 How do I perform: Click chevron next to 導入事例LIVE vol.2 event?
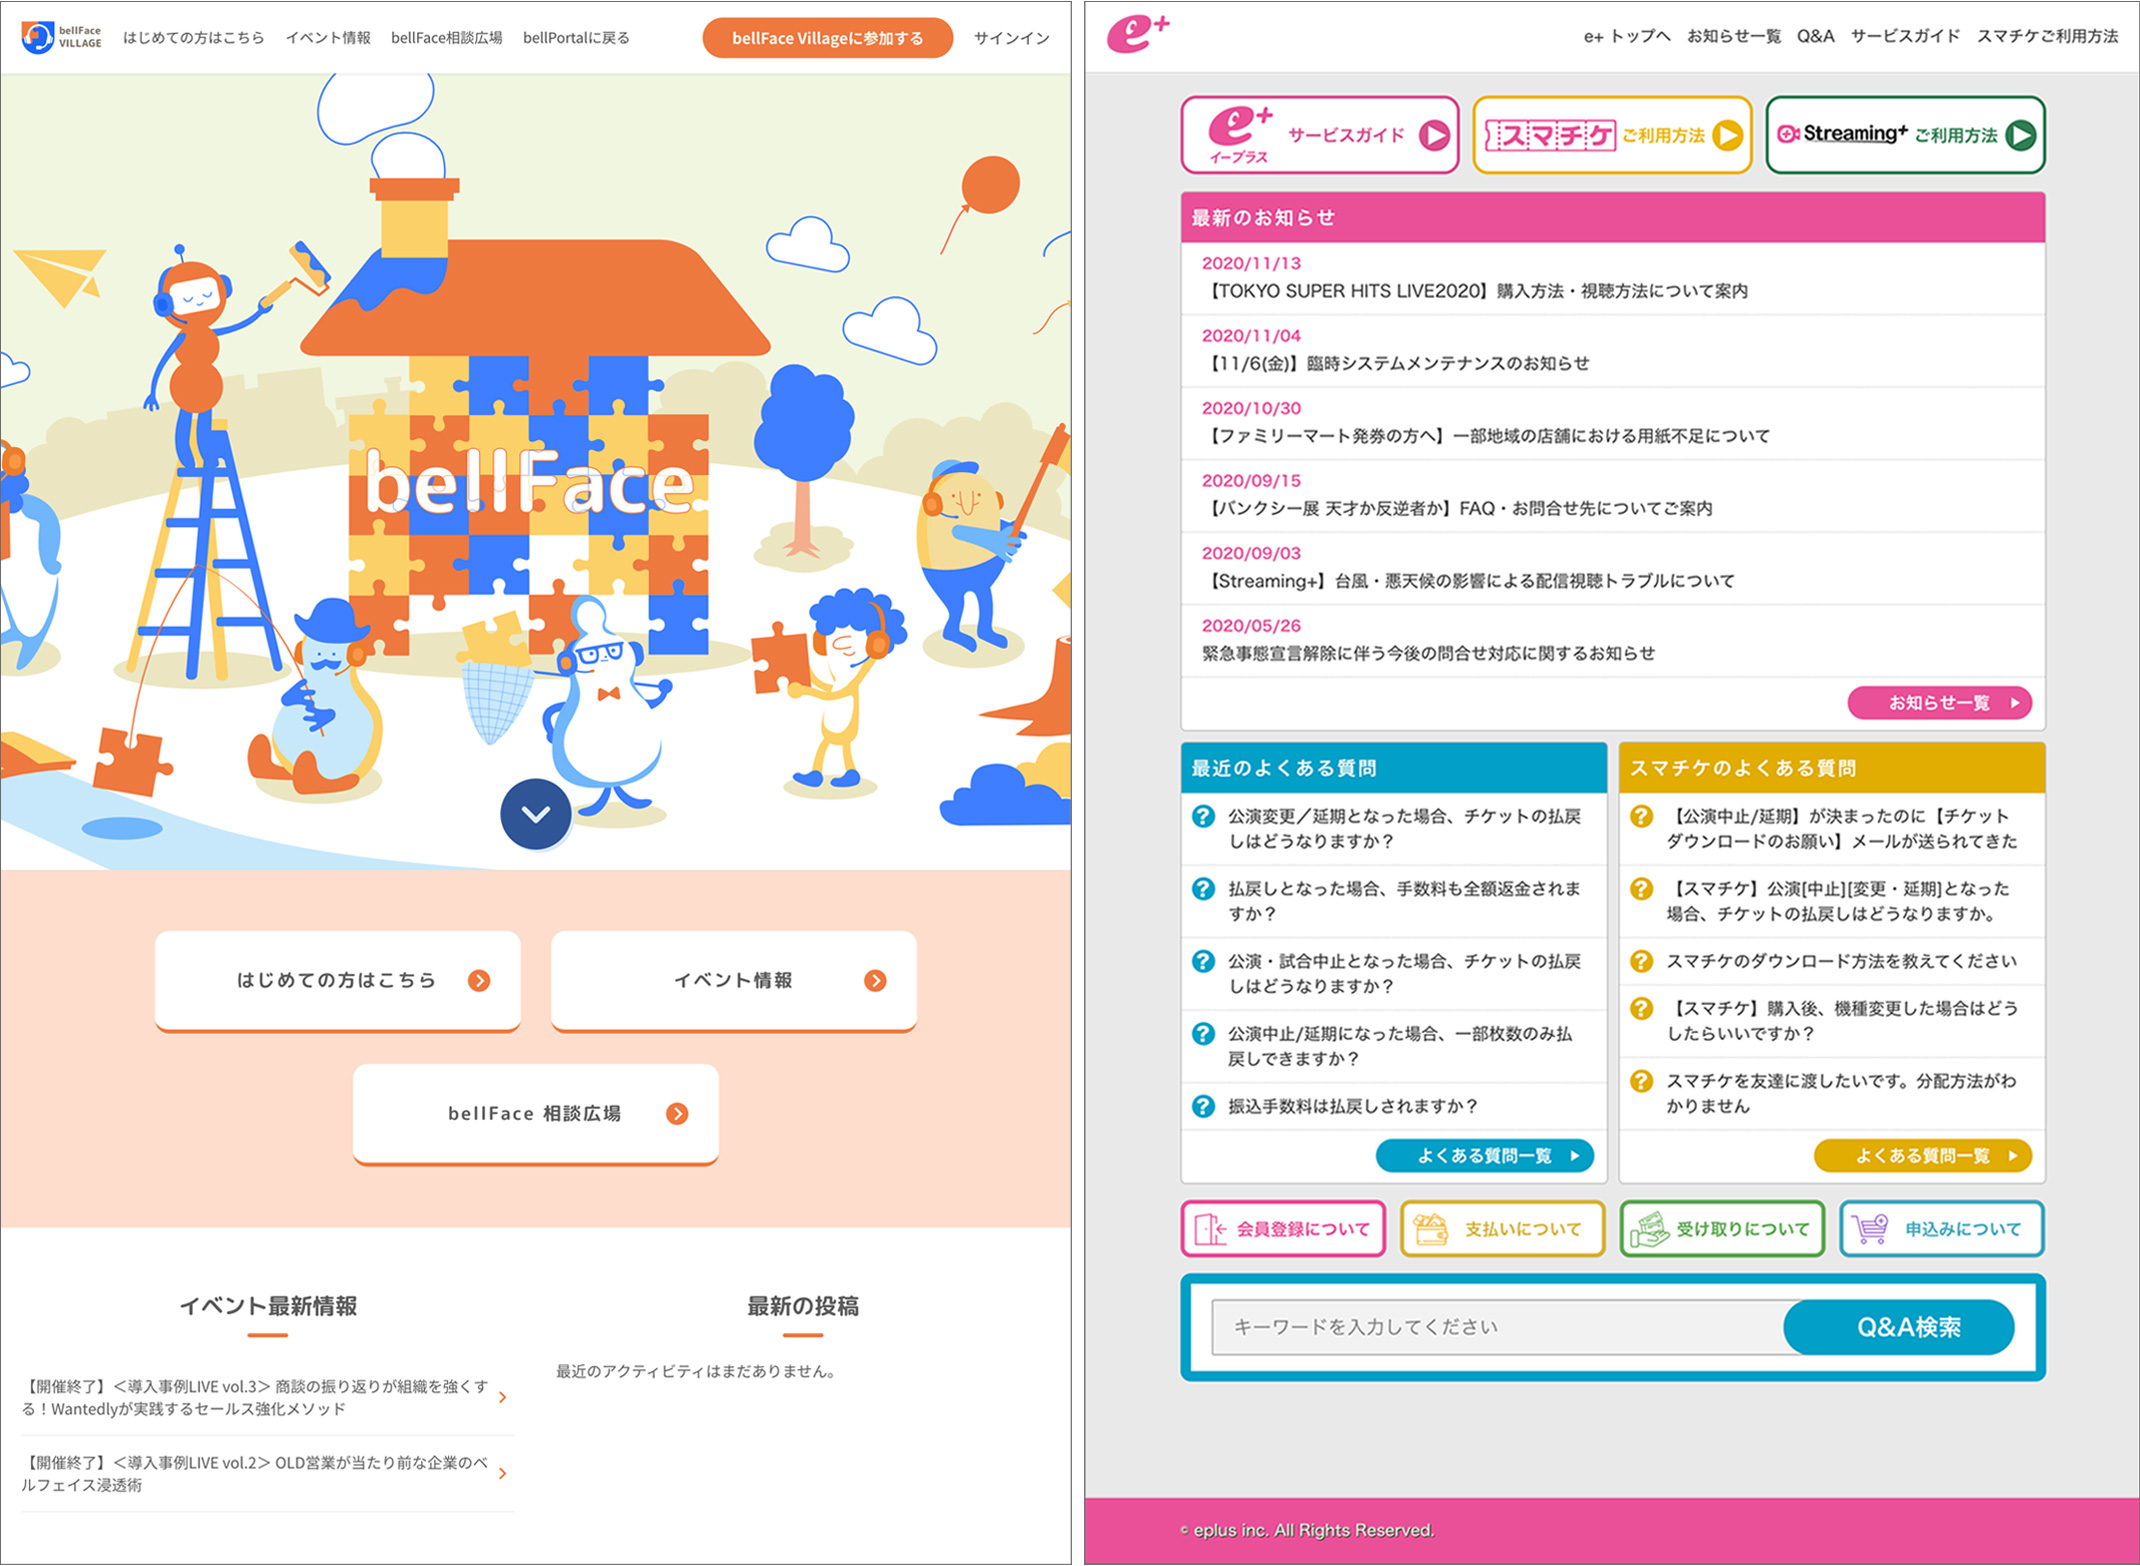502,1473
